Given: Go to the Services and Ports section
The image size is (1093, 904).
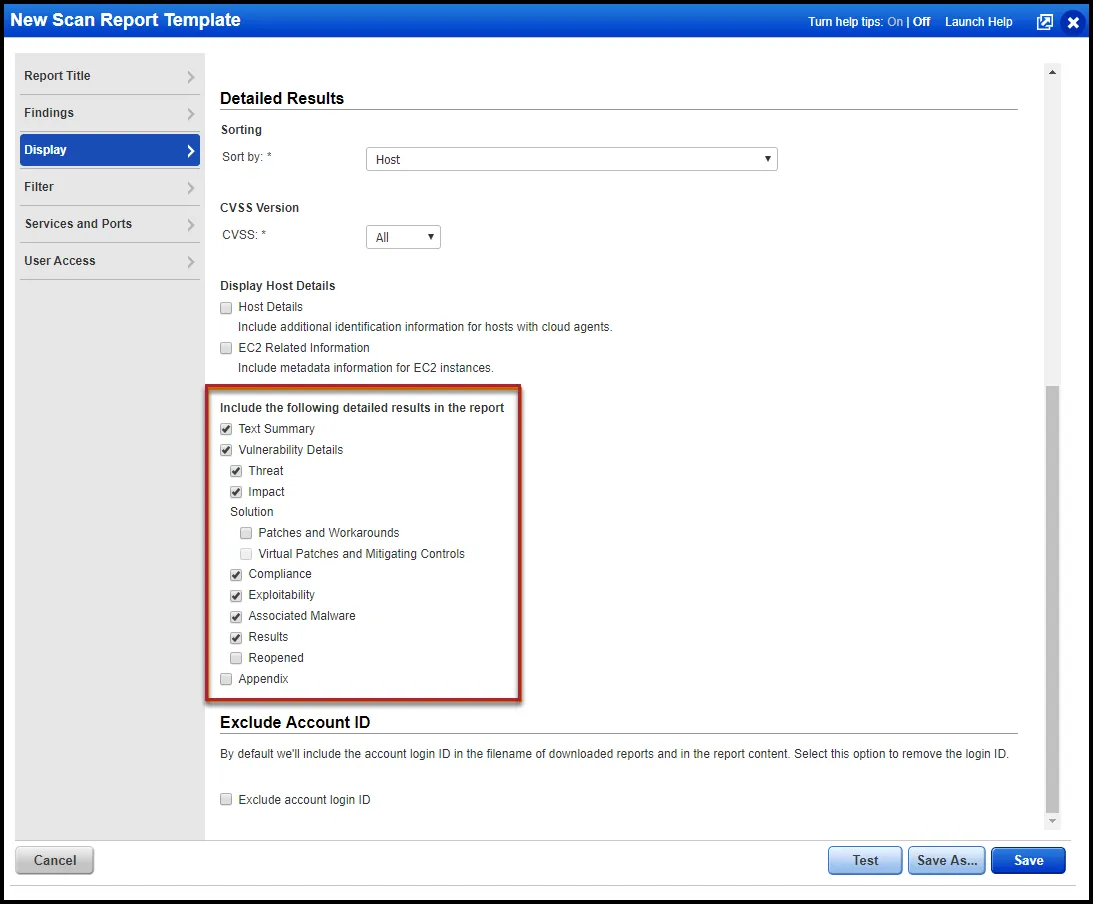Looking at the screenshot, I should click(109, 224).
